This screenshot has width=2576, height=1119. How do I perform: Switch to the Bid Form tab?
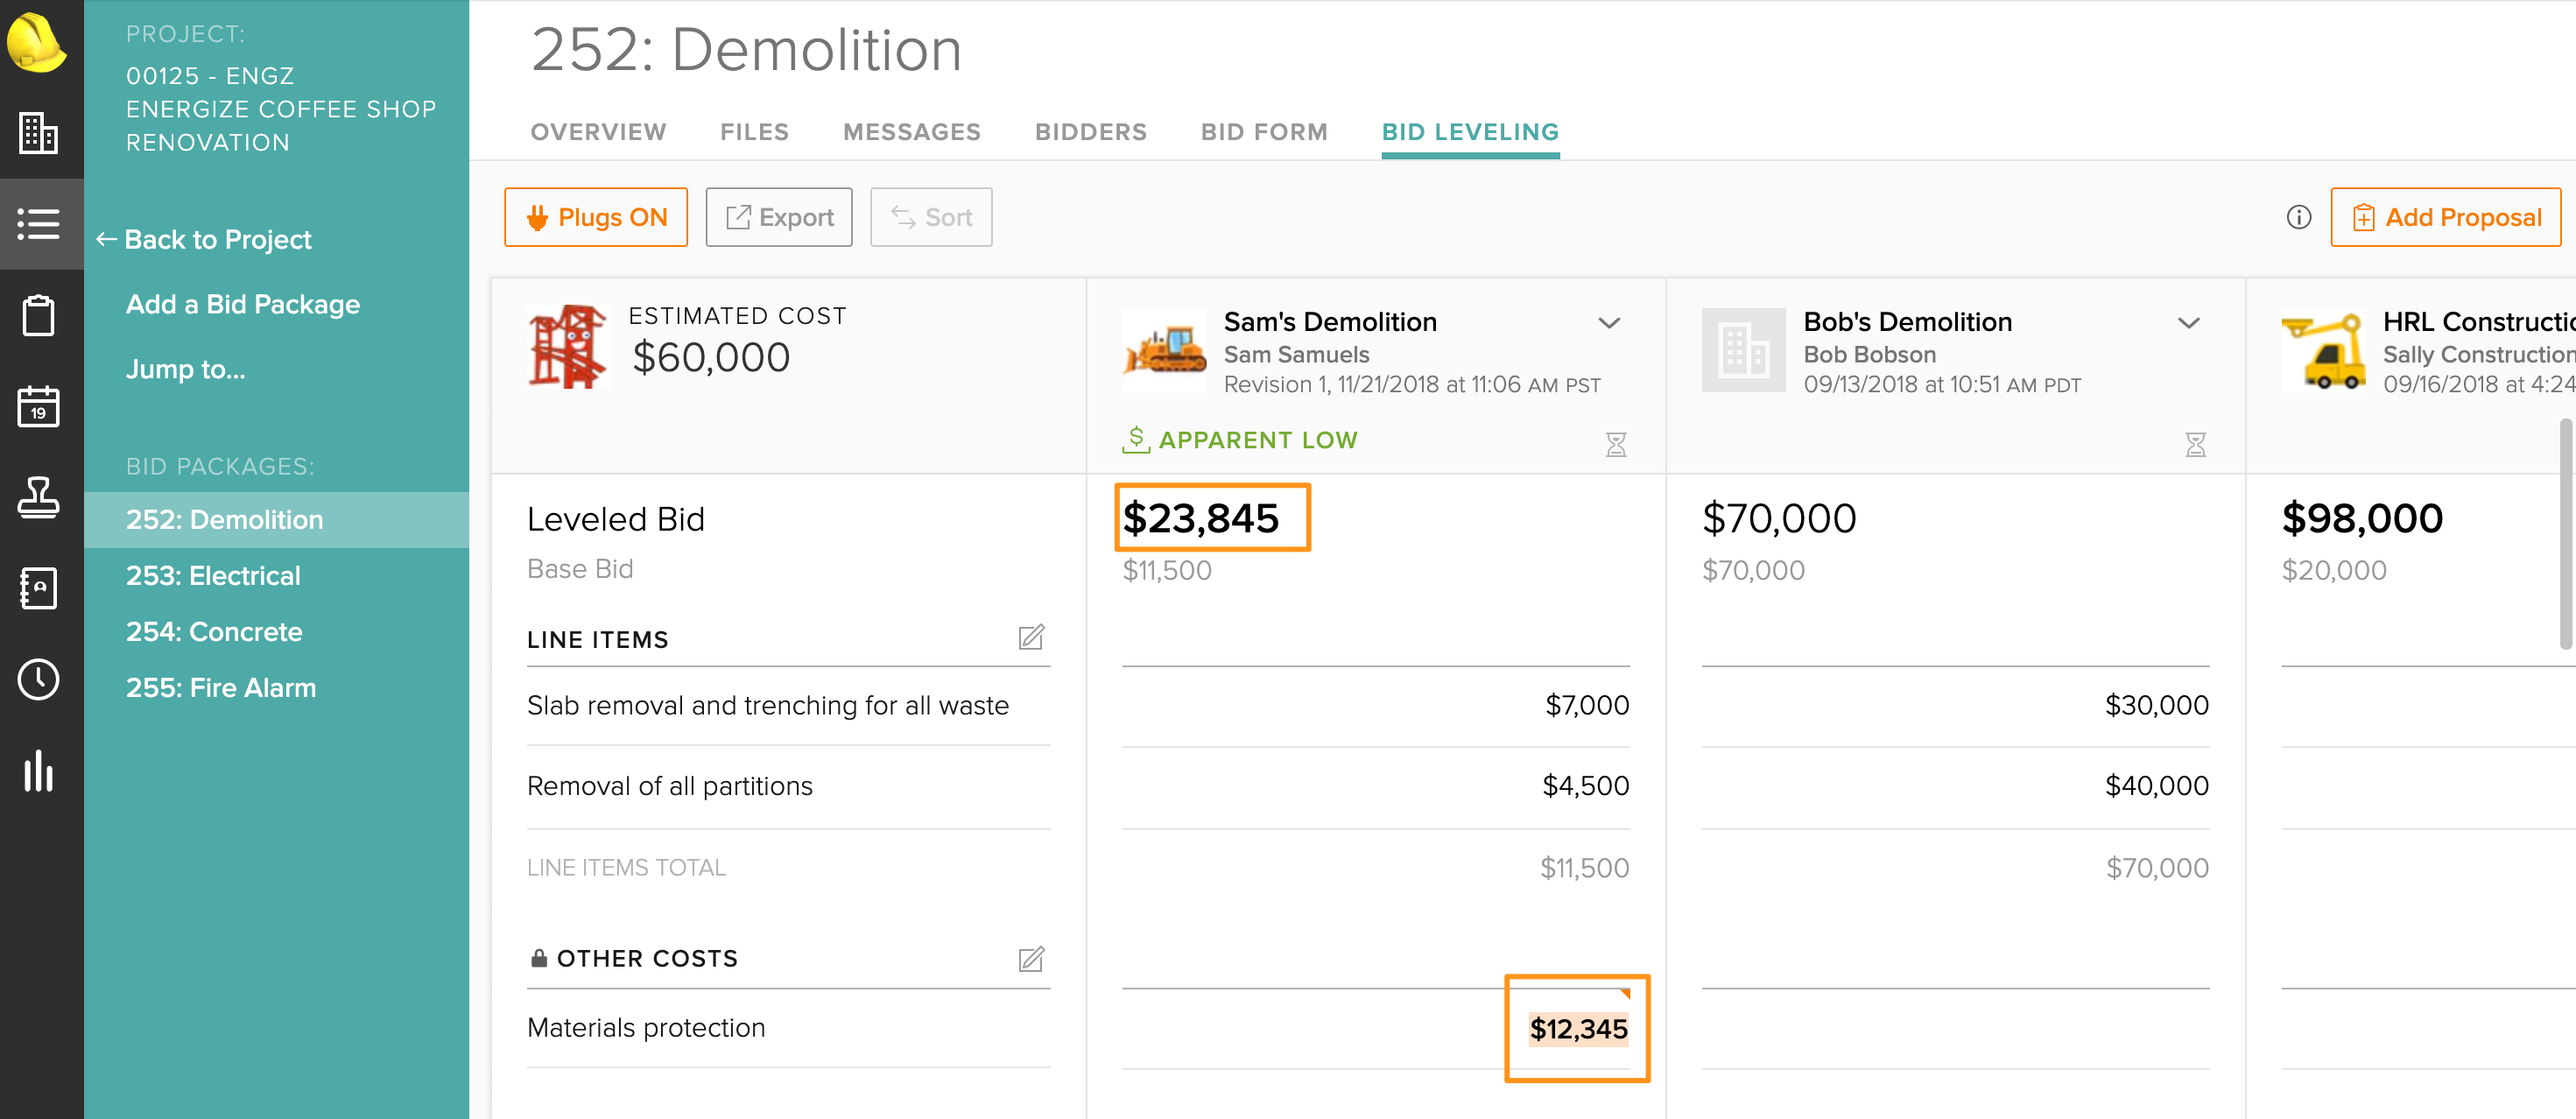click(x=1264, y=132)
